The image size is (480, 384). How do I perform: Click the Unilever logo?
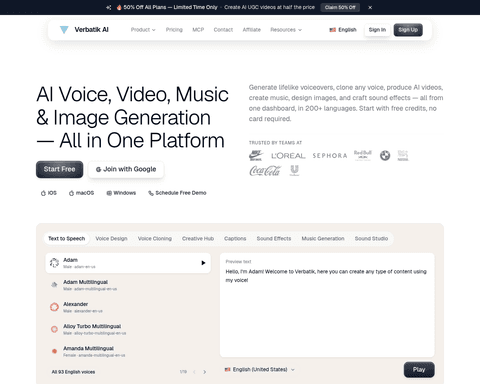[294, 171]
